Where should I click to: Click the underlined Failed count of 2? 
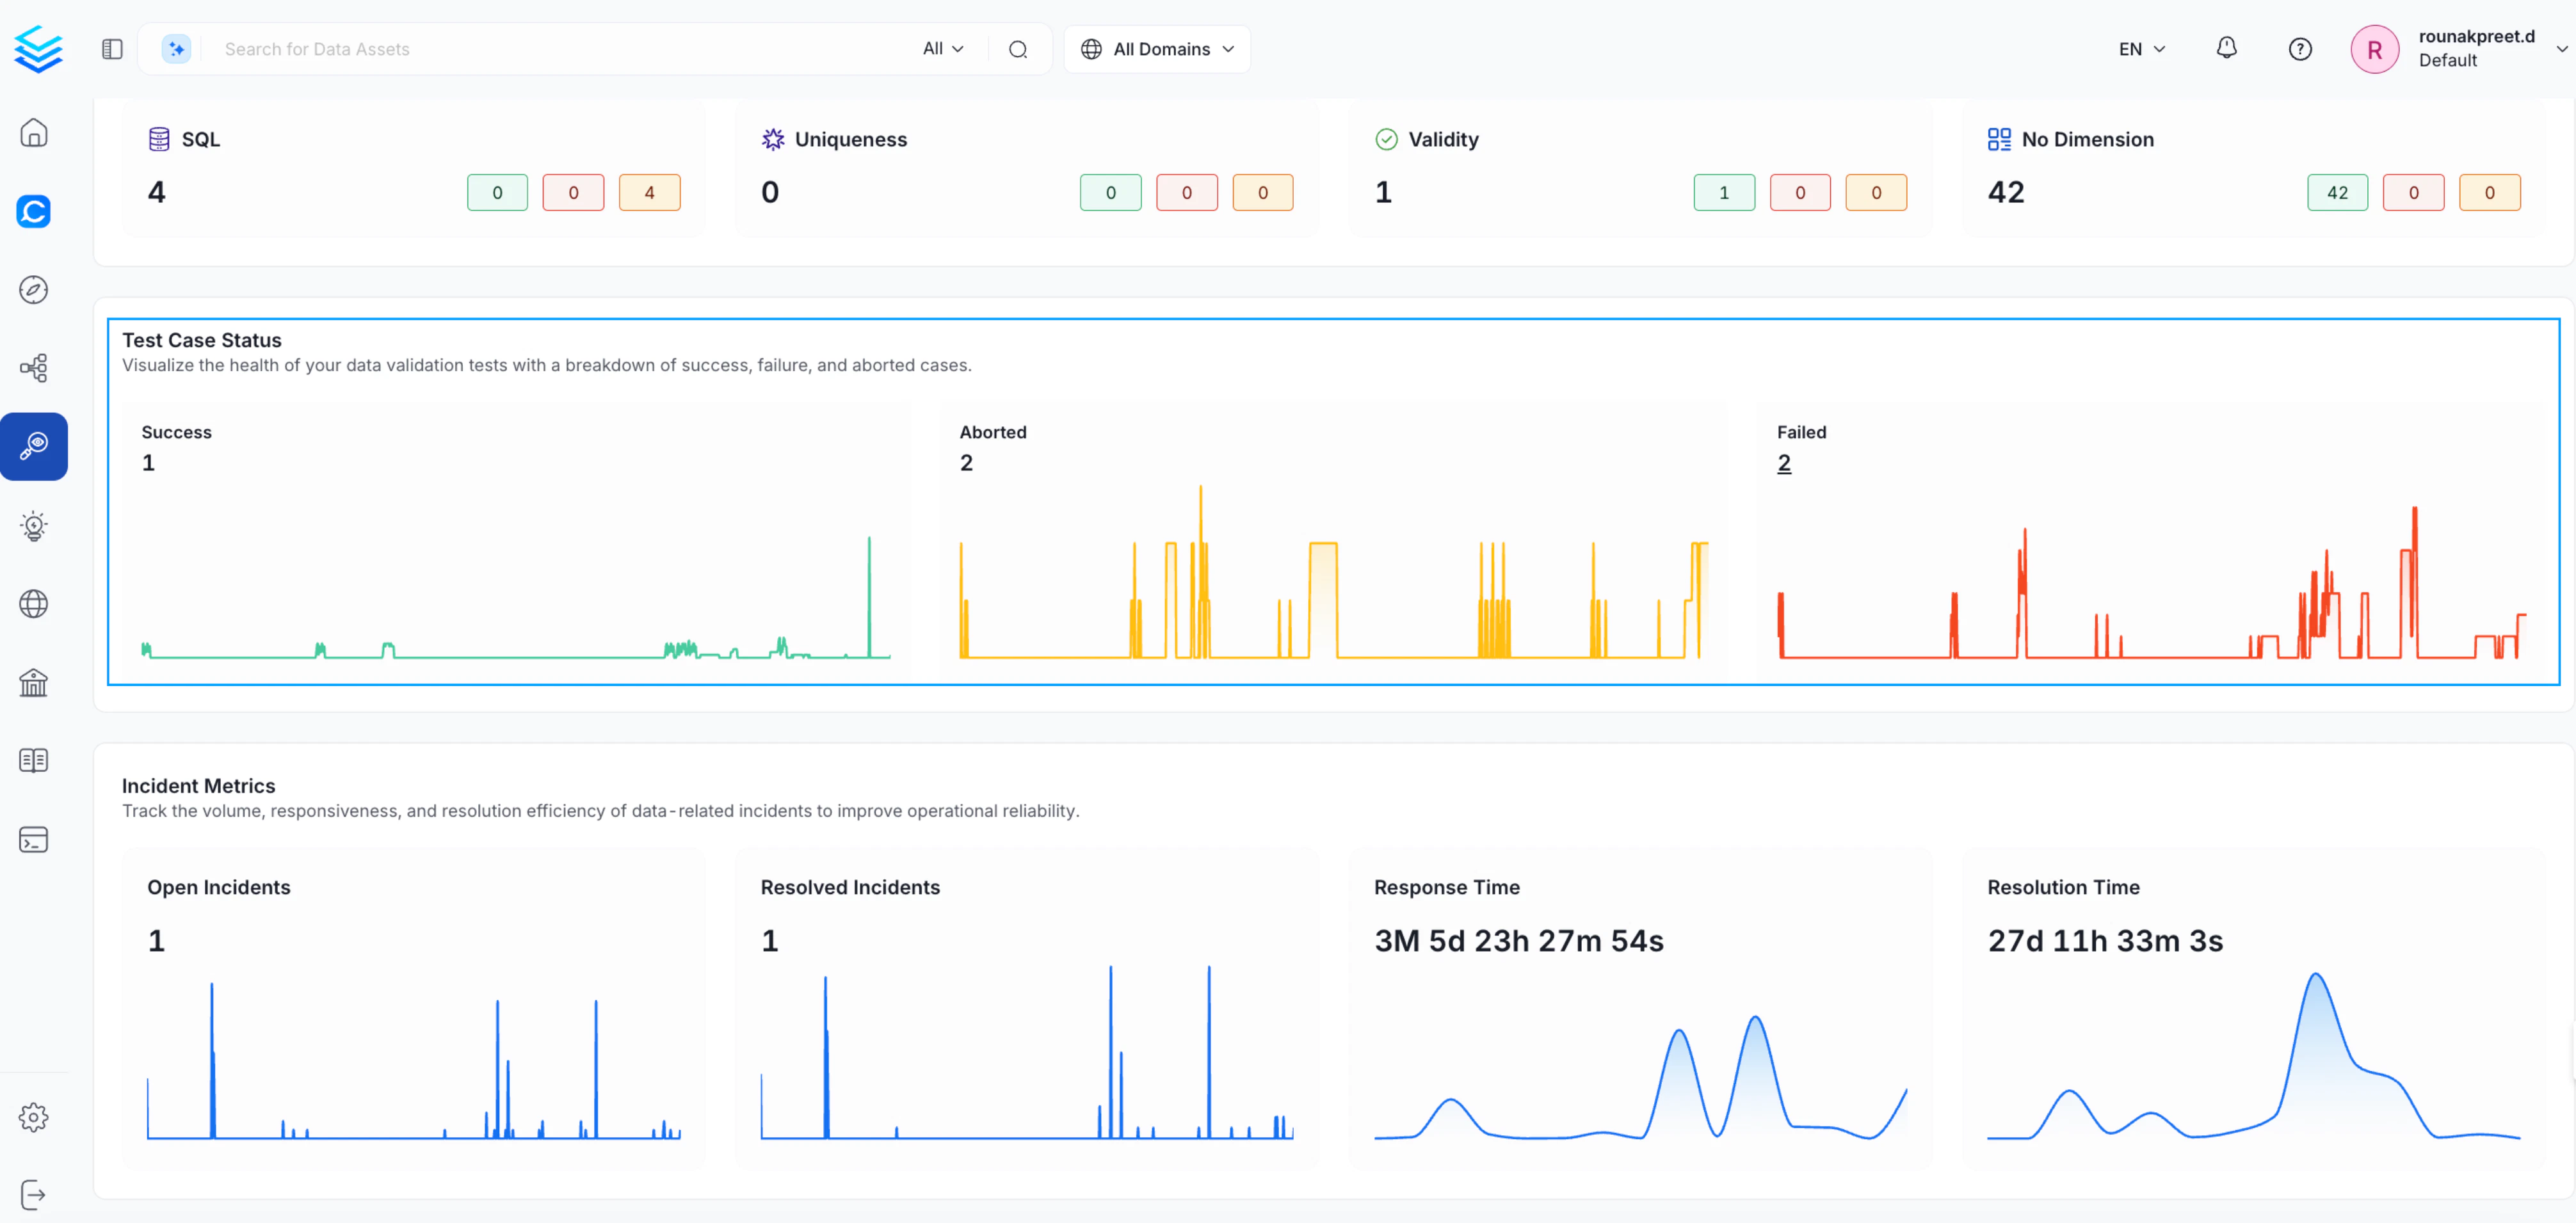coord(1784,462)
